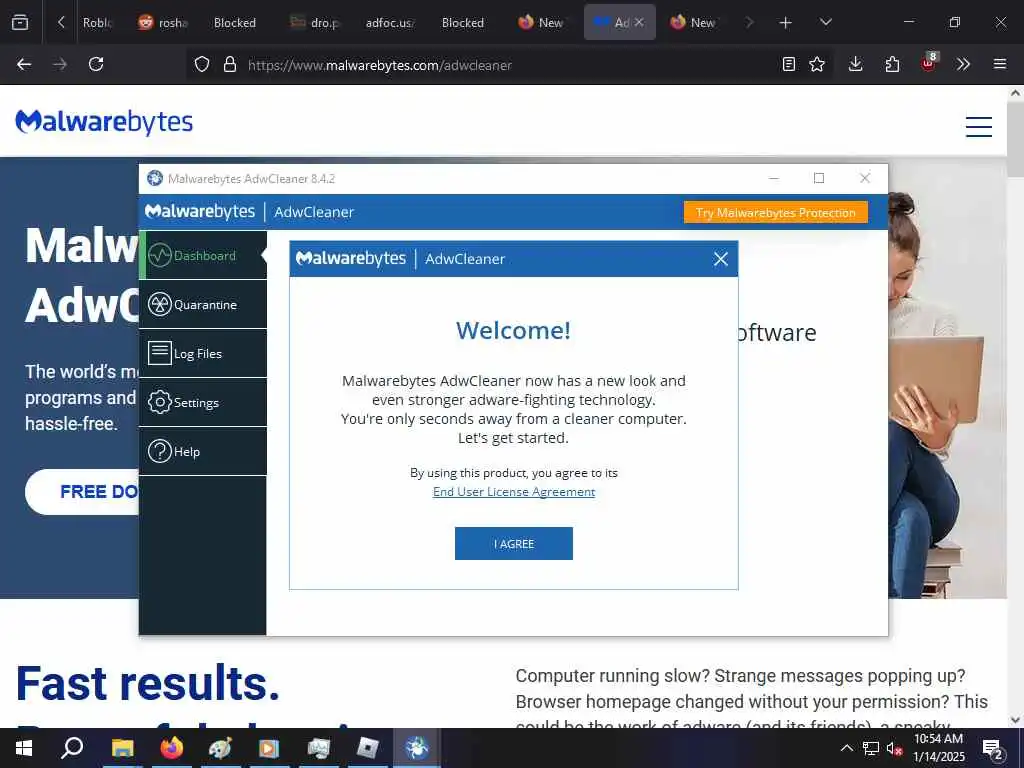
Task: Bookmark this page with the star icon
Action: click(817, 64)
